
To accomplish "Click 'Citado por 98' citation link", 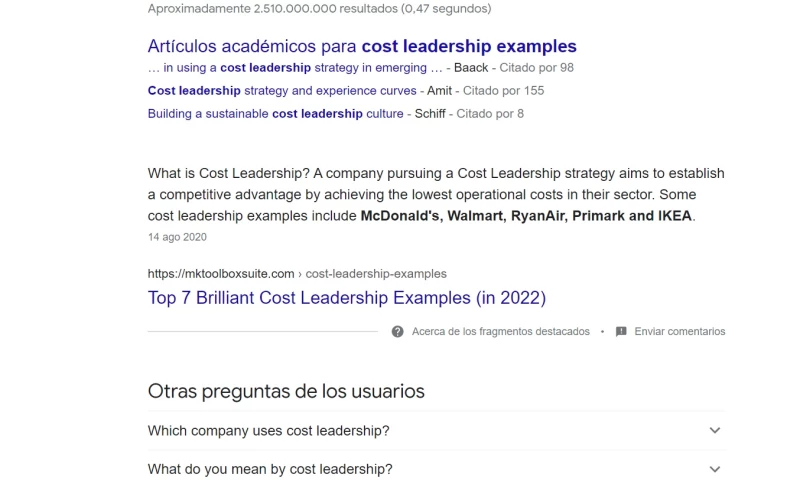I will (x=538, y=68).
